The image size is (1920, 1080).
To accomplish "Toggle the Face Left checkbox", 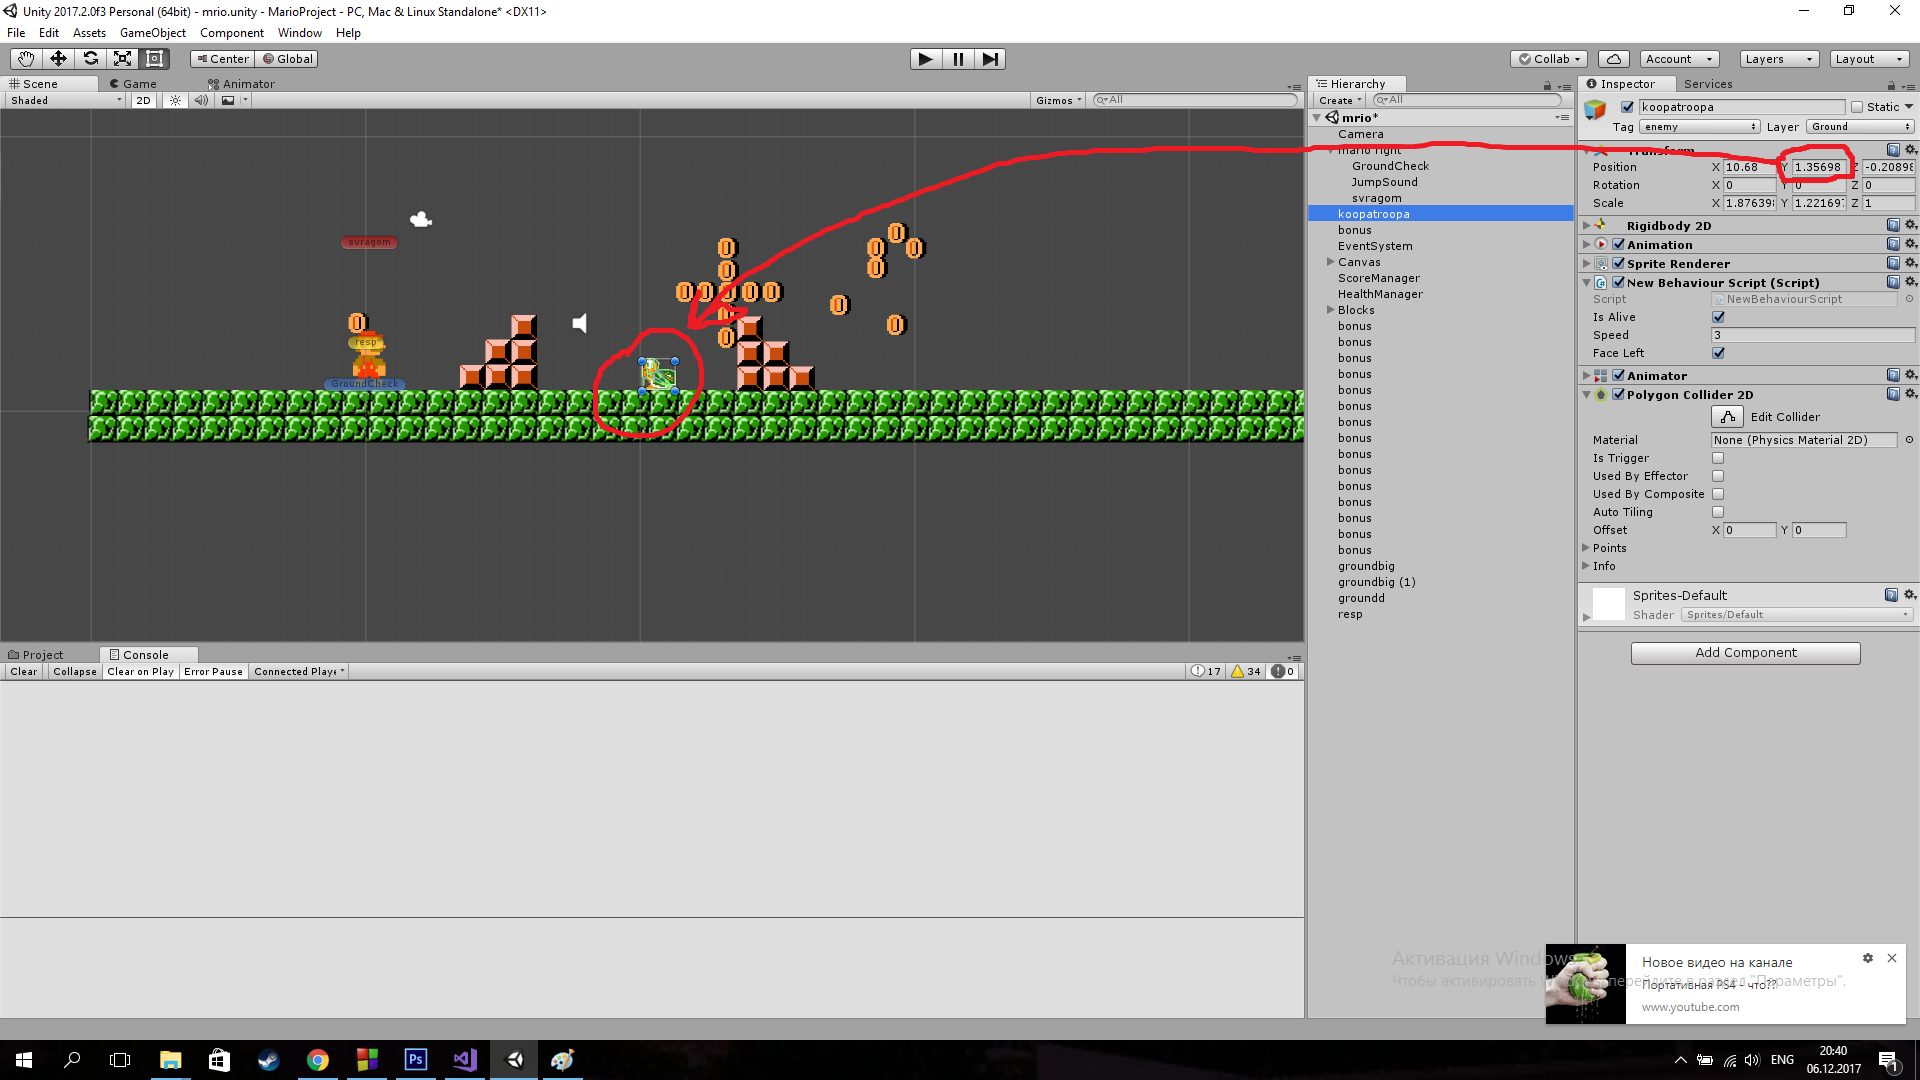I will pos(1718,353).
